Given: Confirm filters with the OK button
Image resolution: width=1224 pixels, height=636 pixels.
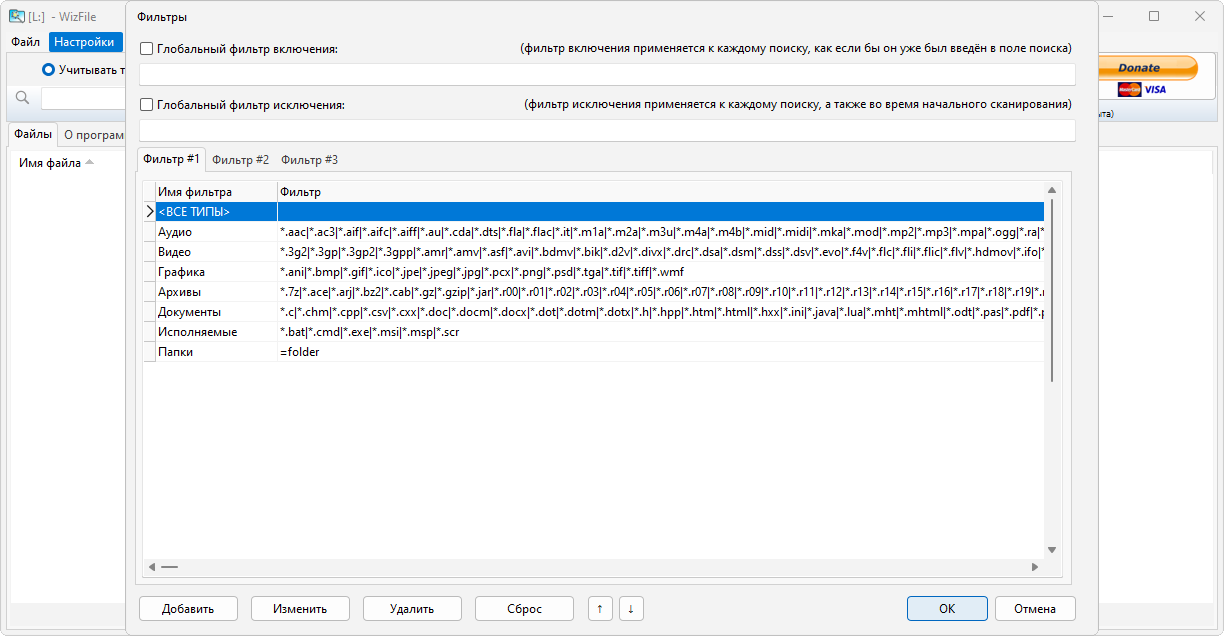Looking at the screenshot, I should tap(947, 608).
